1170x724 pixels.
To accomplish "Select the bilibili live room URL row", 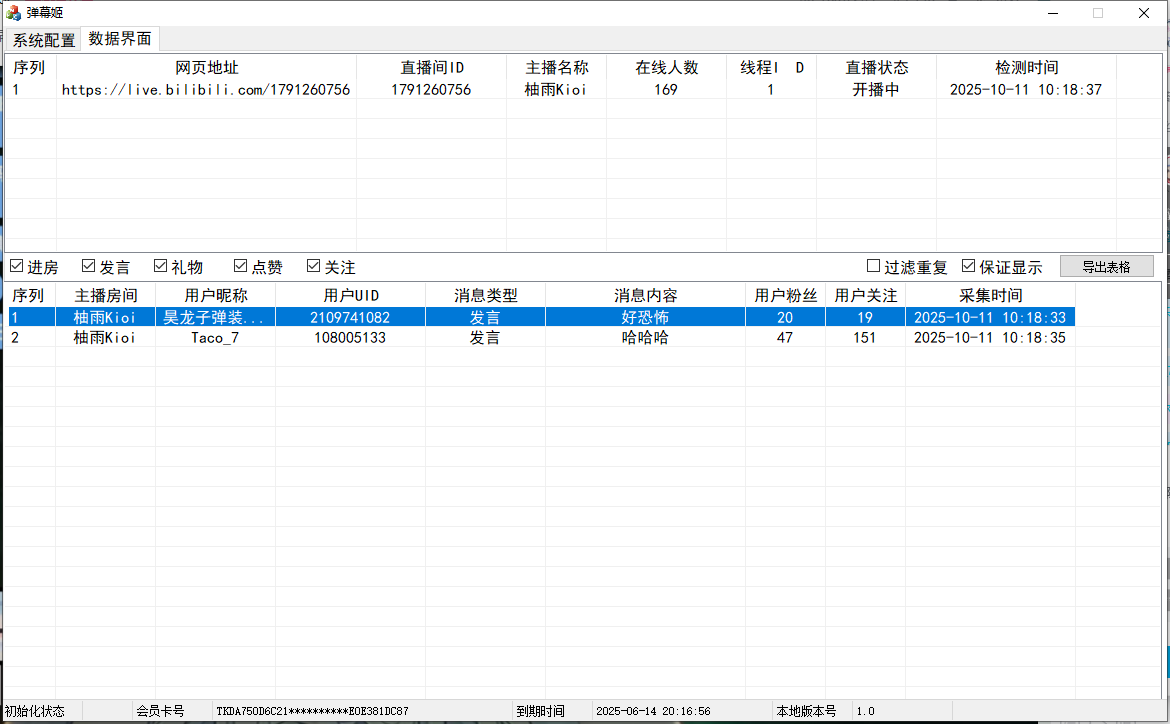I will (x=206, y=90).
